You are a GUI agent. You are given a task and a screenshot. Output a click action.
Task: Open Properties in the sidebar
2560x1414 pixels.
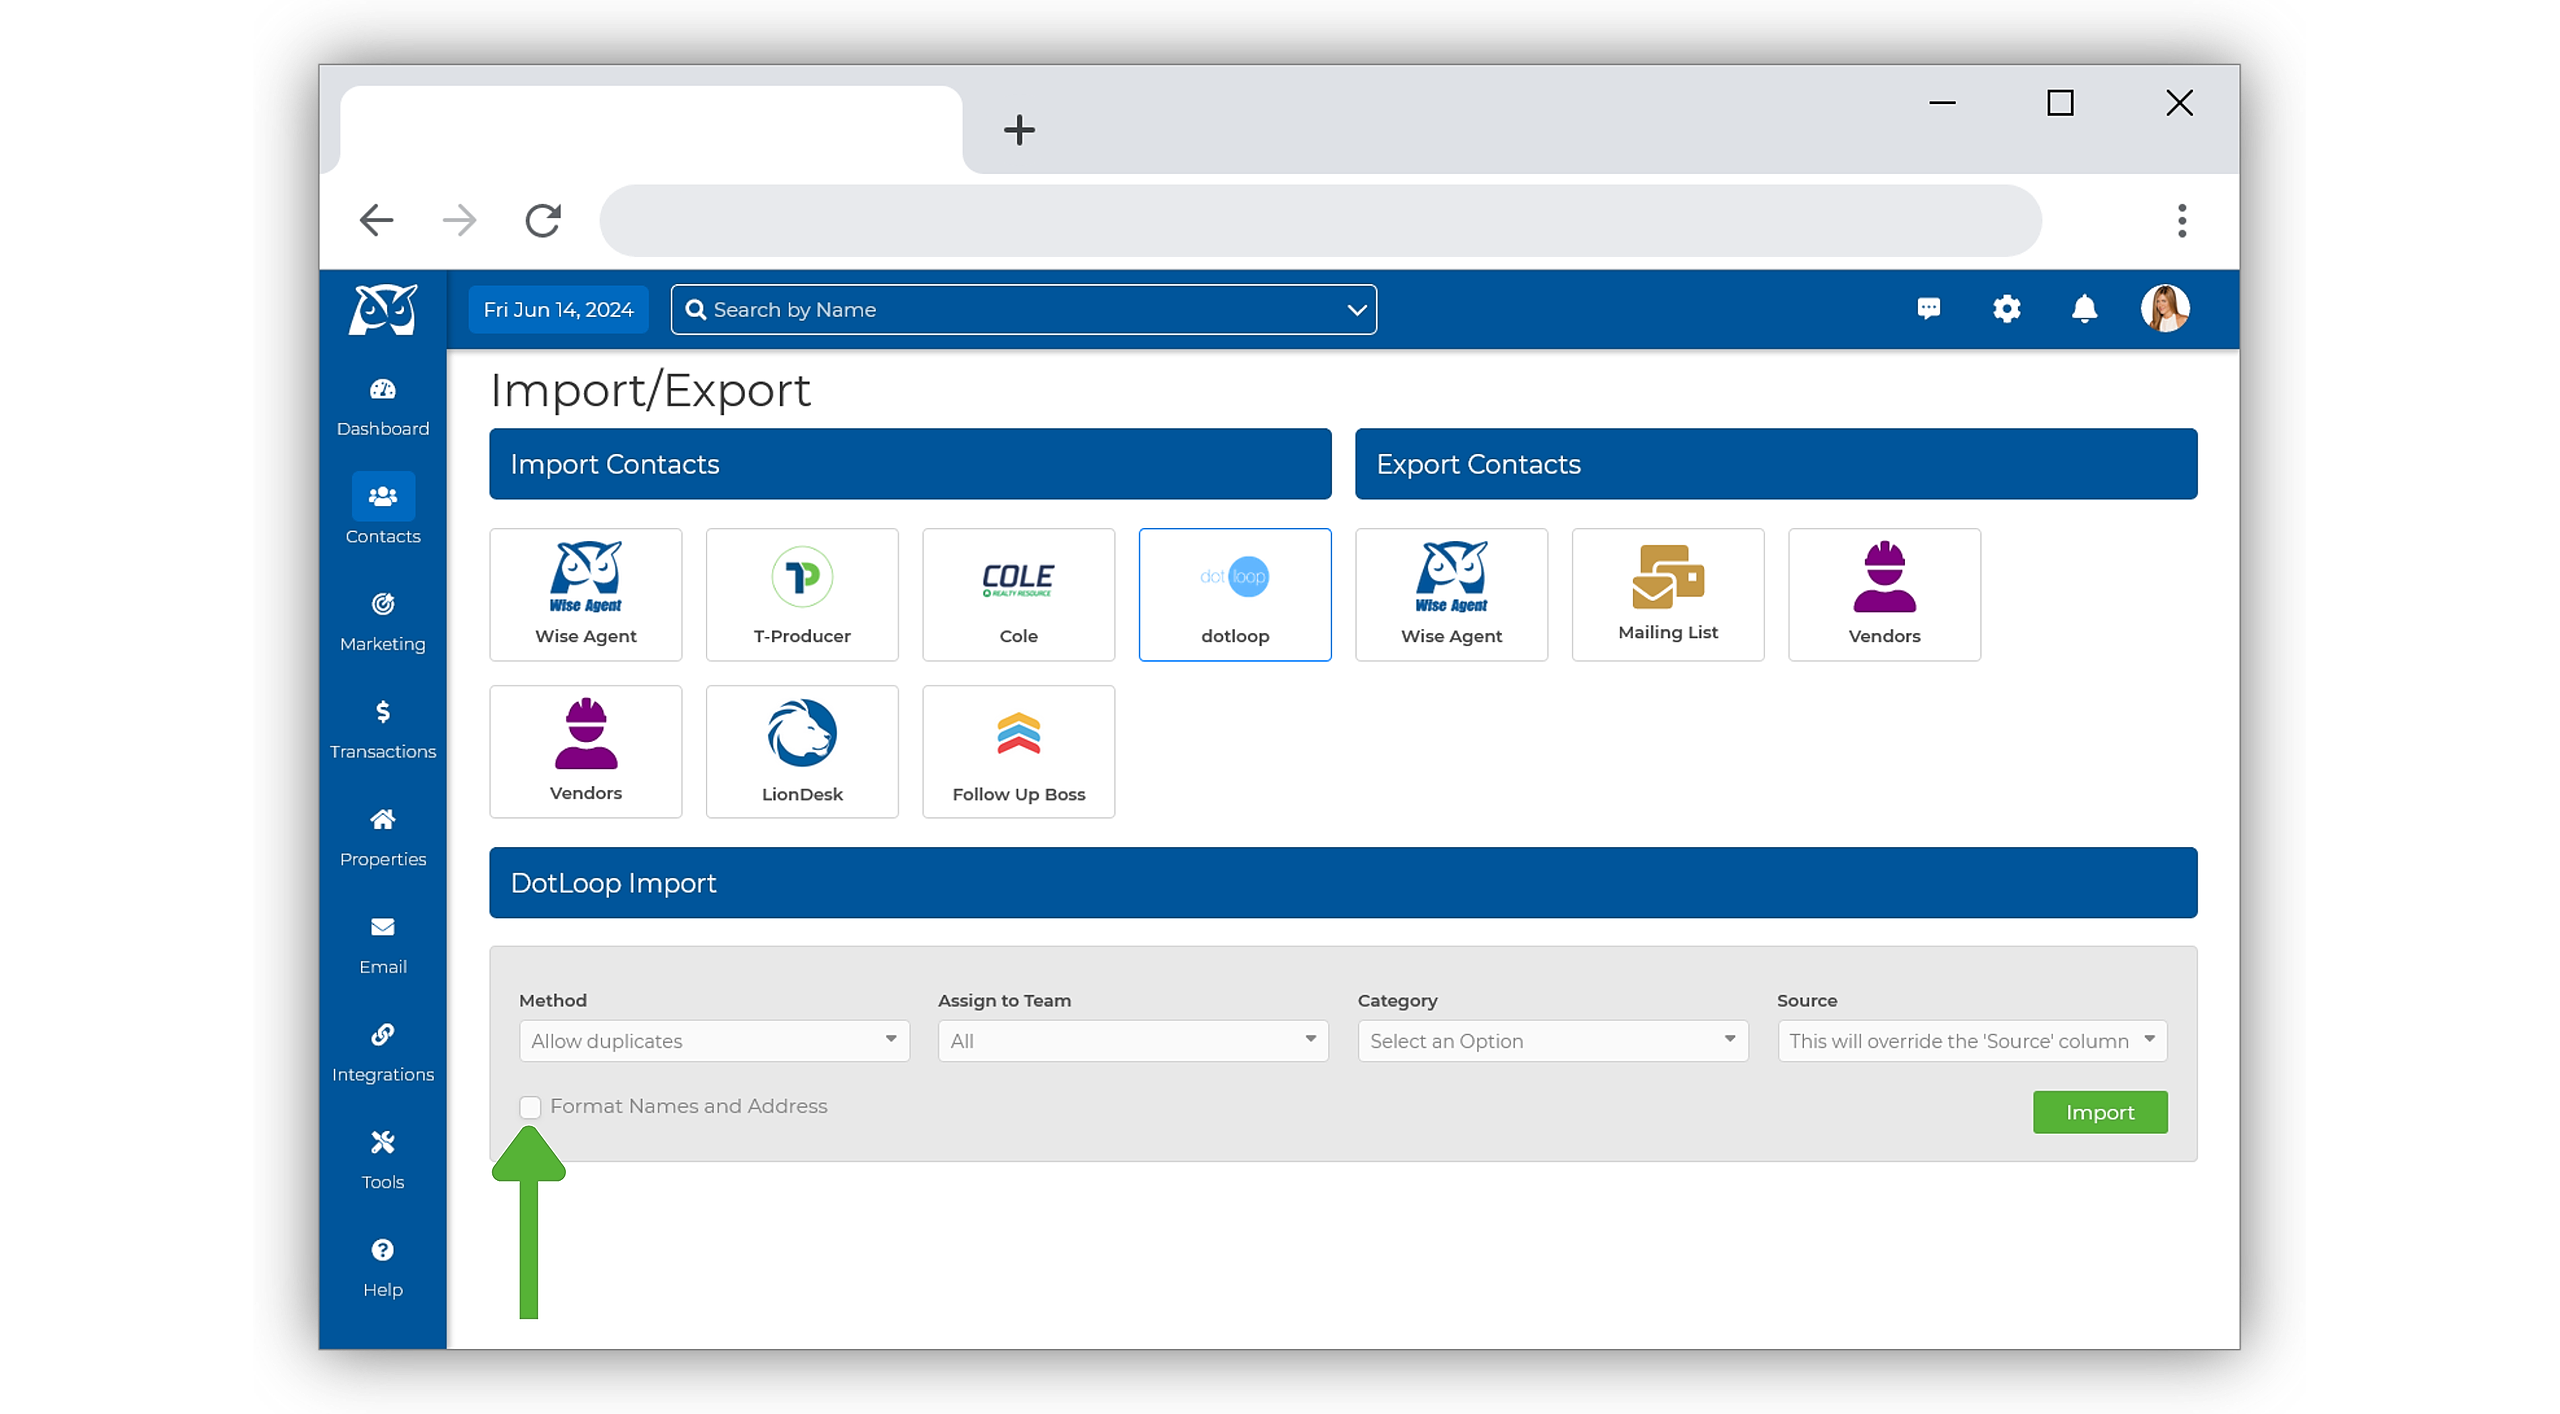click(x=382, y=838)
